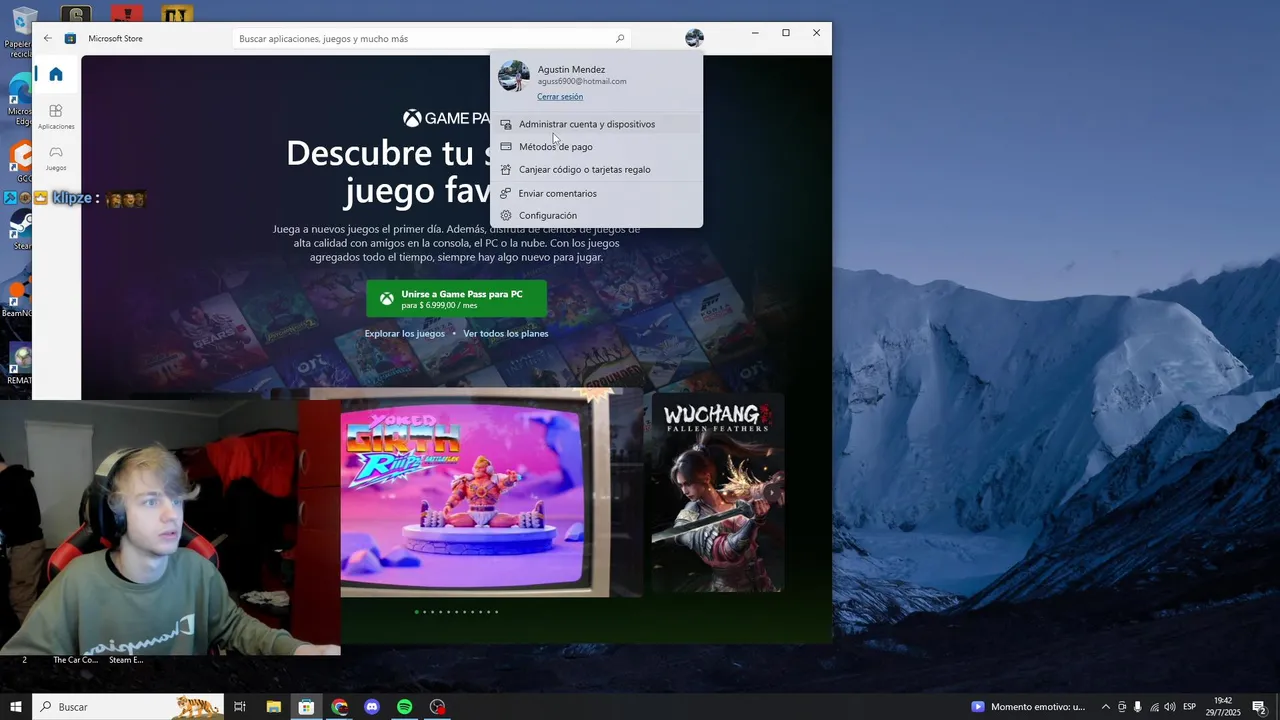Viewport: 1280px width, 720px height.
Task: Open Aplicaciones section in sidebar
Action: 56,116
